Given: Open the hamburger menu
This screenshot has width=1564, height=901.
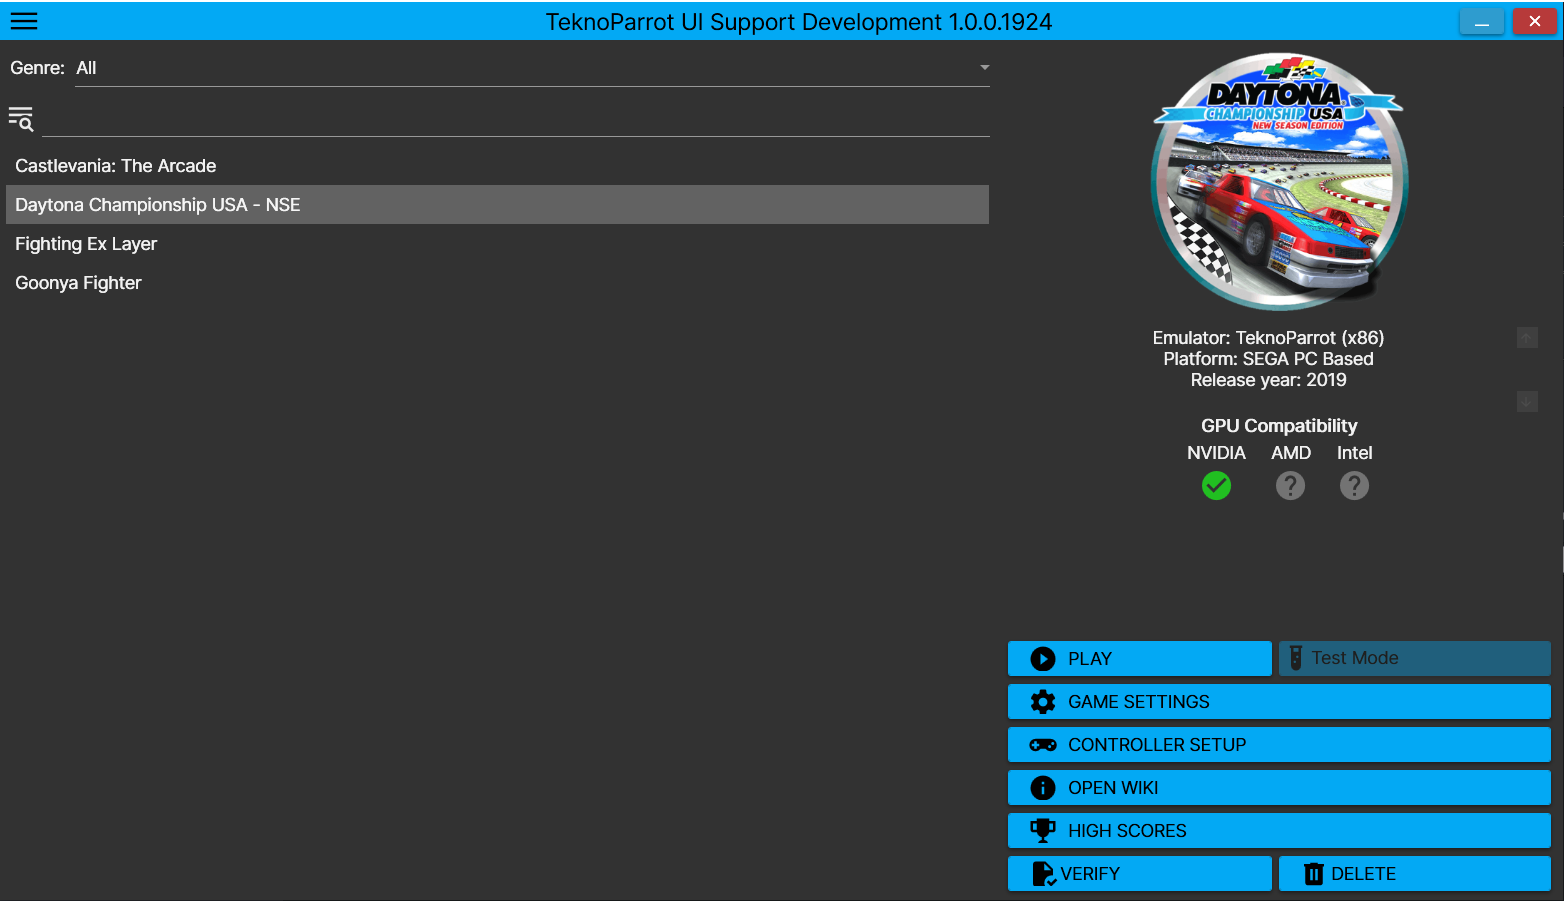Looking at the screenshot, I should pos(24,21).
